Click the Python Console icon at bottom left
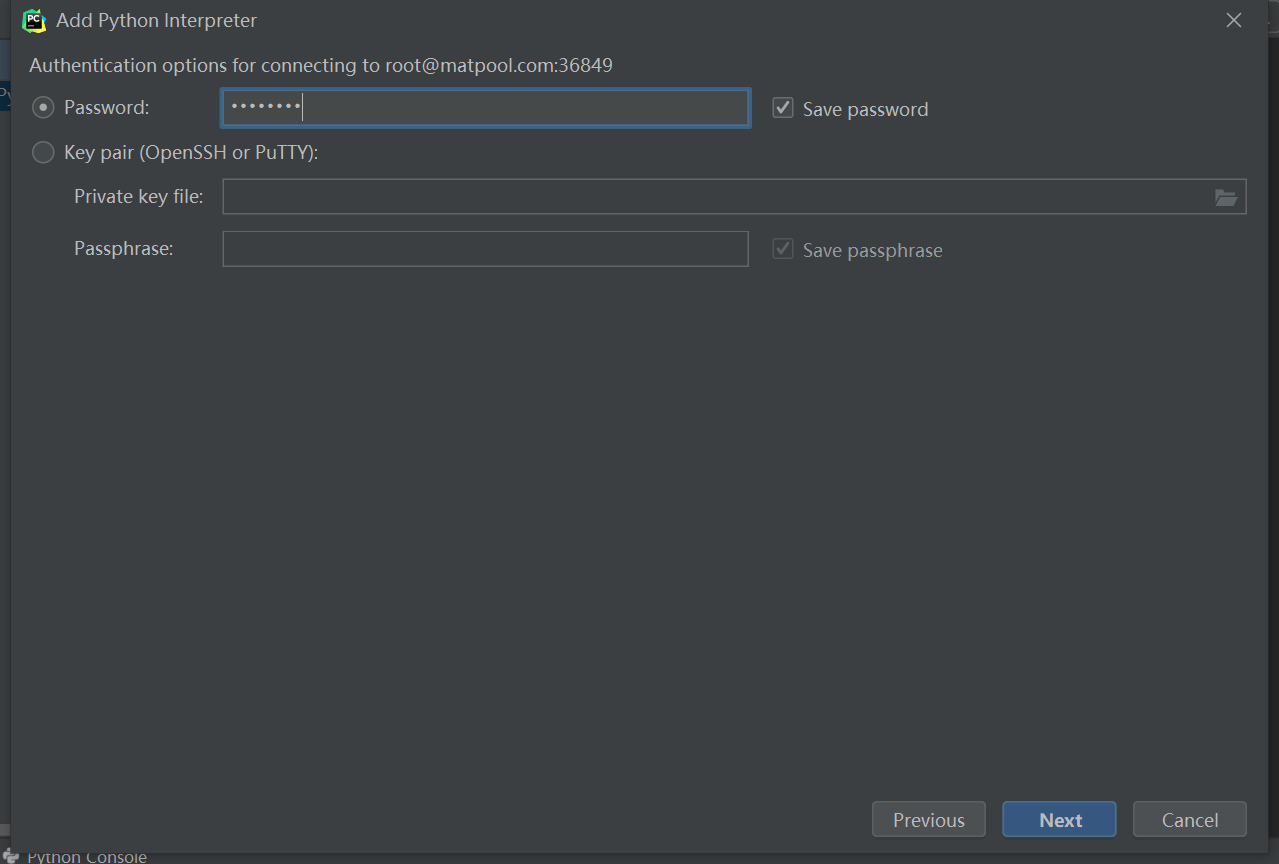The width and height of the screenshot is (1279, 864). pos(11,855)
